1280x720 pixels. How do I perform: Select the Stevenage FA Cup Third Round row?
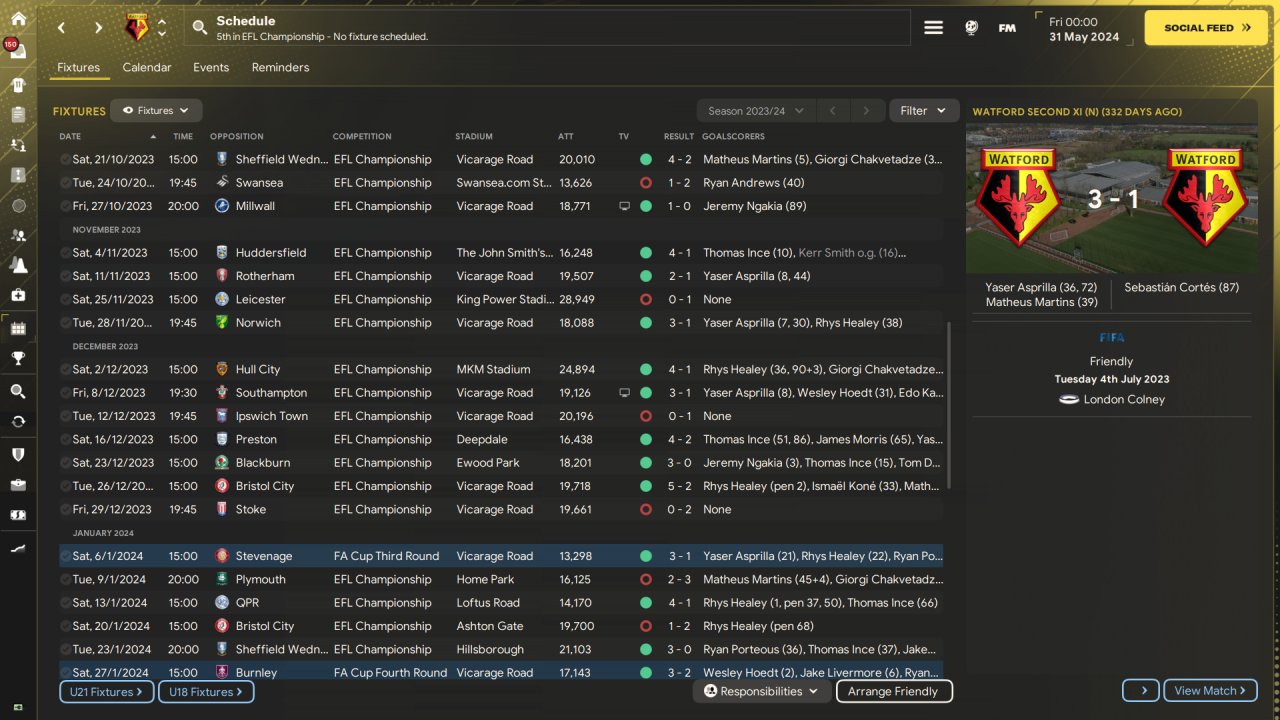click(x=501, y=556)
